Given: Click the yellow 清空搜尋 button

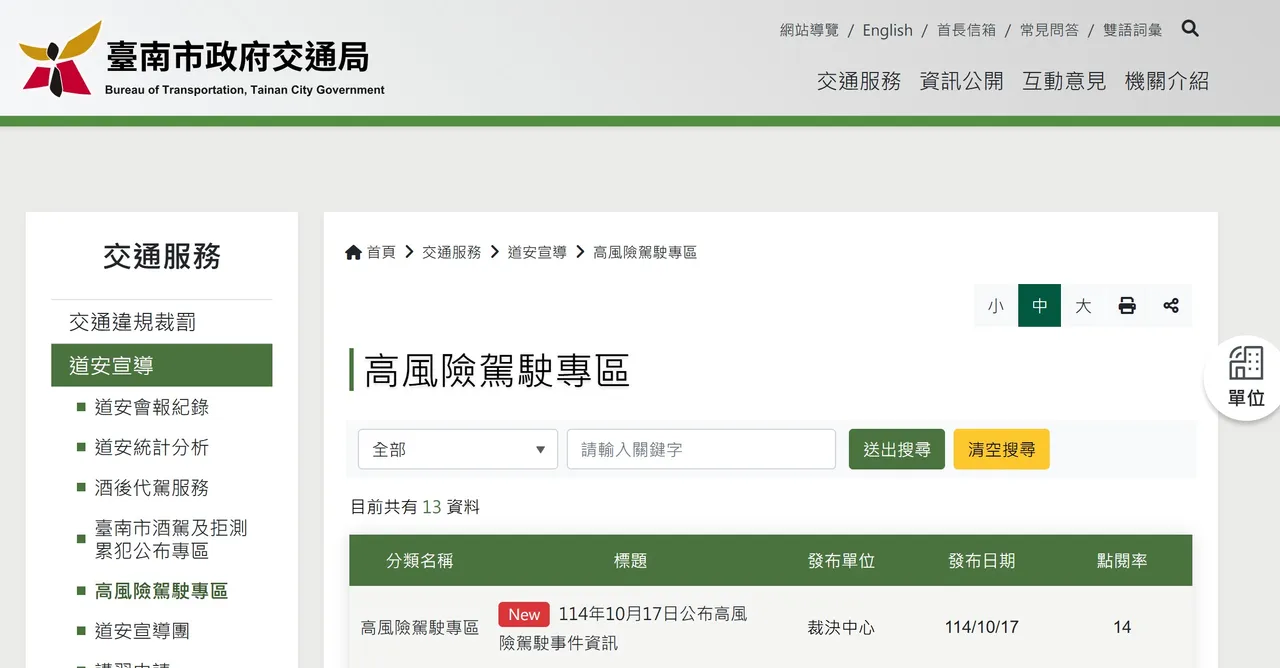Looking at the screenshot, I should (1001, 450).
